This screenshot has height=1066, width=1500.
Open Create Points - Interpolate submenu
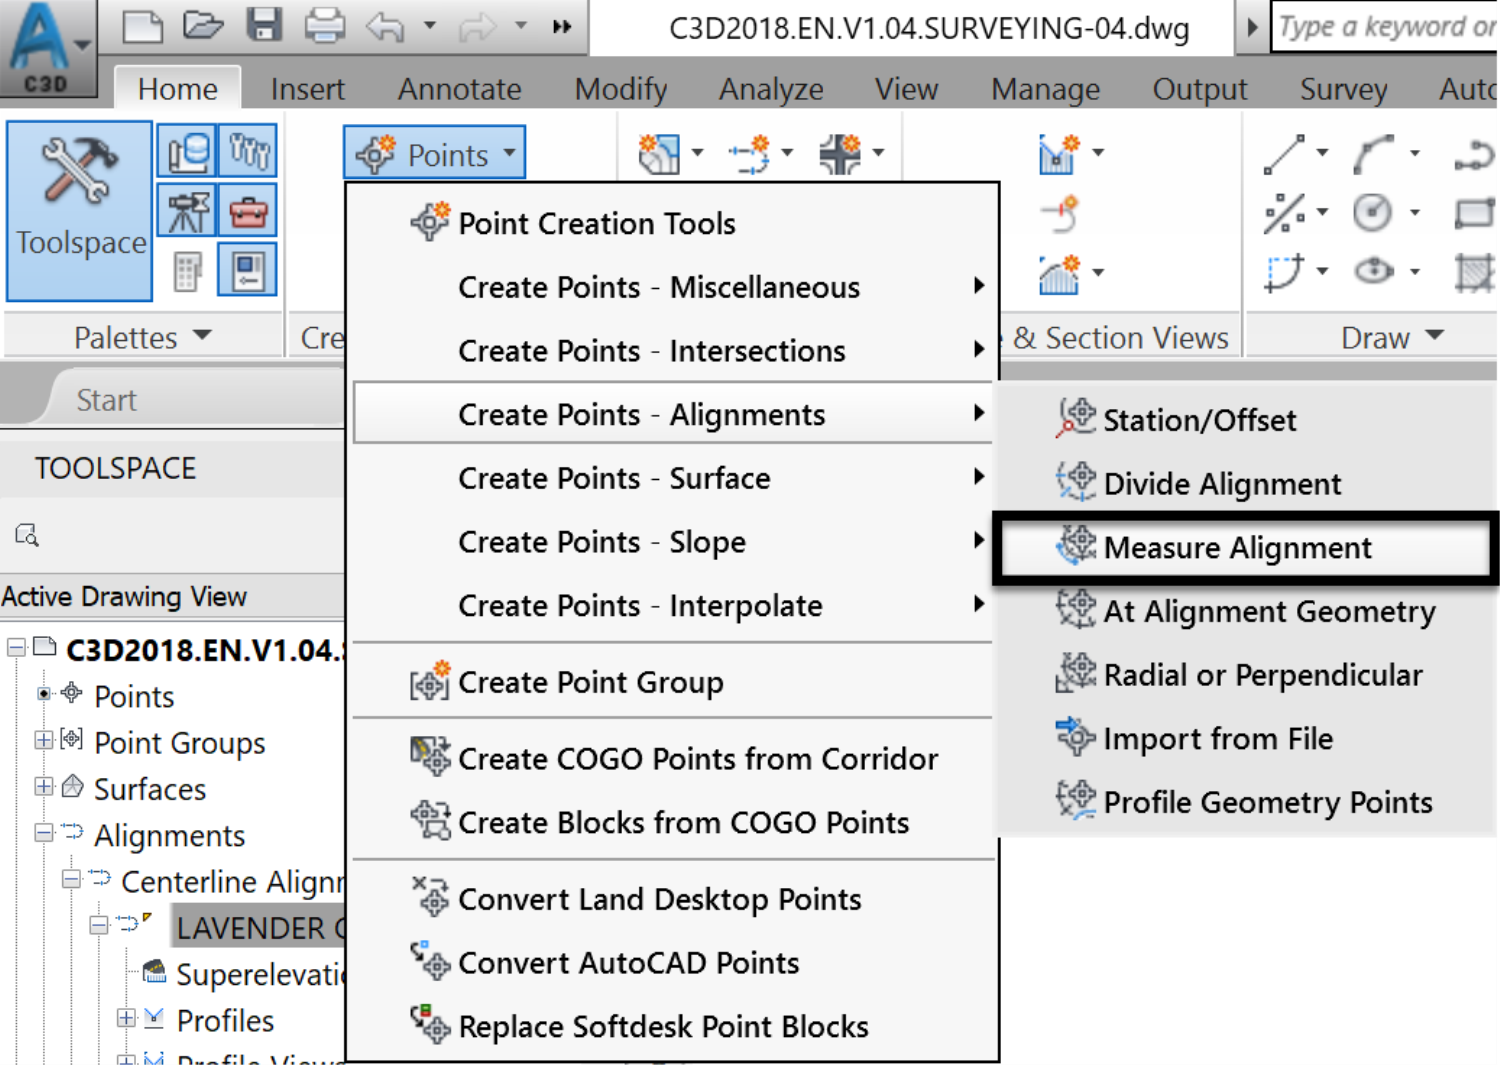672,605
